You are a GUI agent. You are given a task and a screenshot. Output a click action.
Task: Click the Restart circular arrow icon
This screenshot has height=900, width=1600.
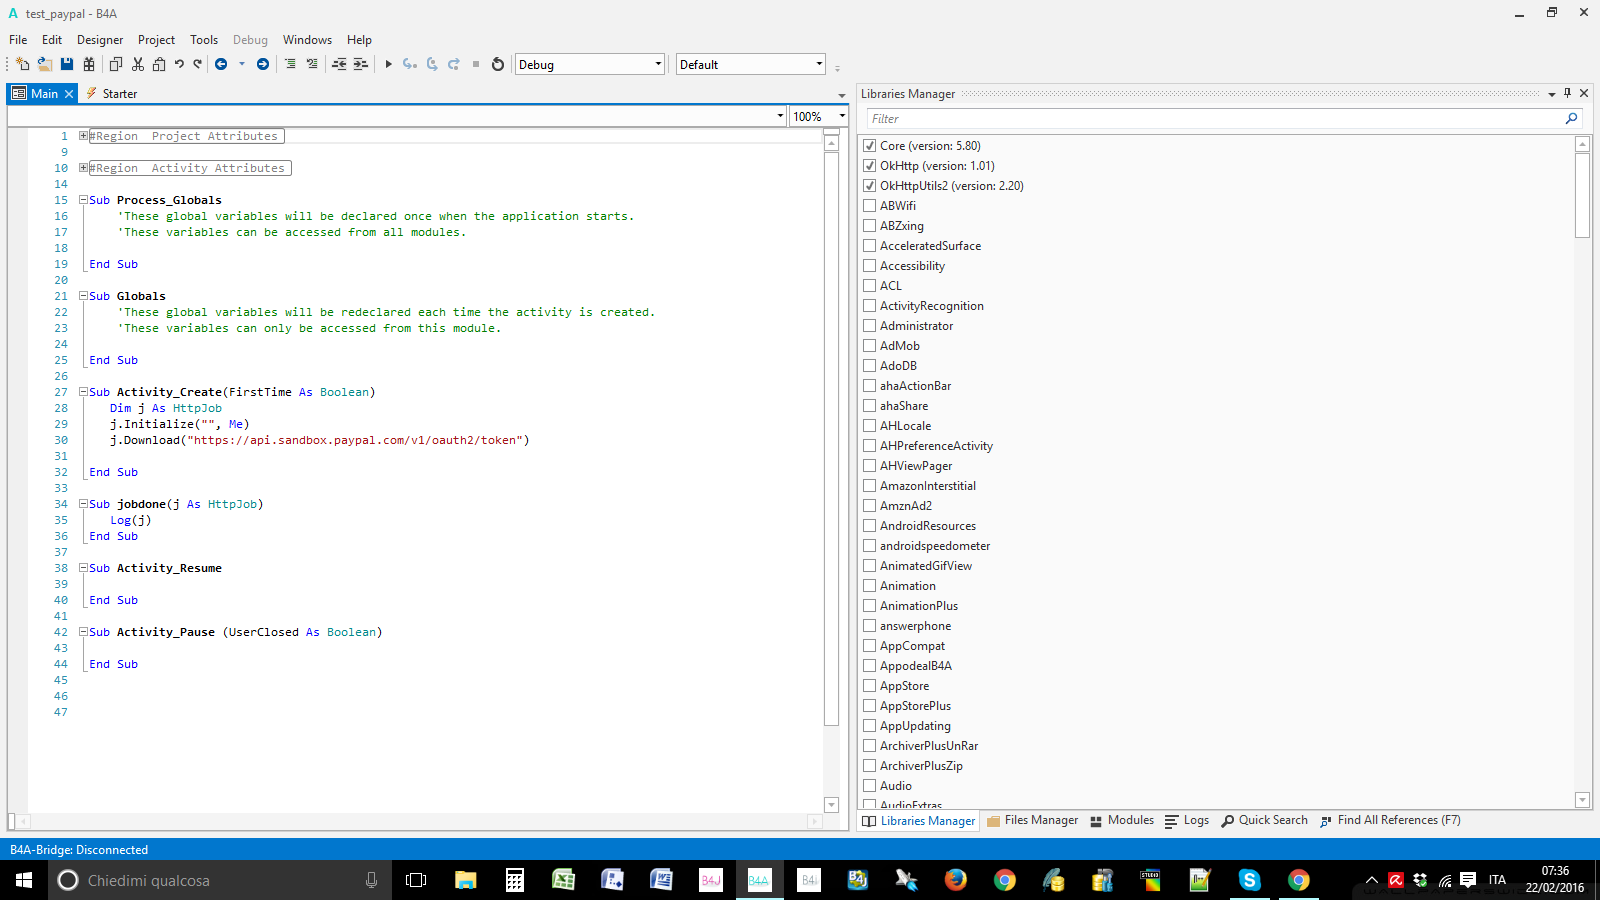(x=498, y=64)
